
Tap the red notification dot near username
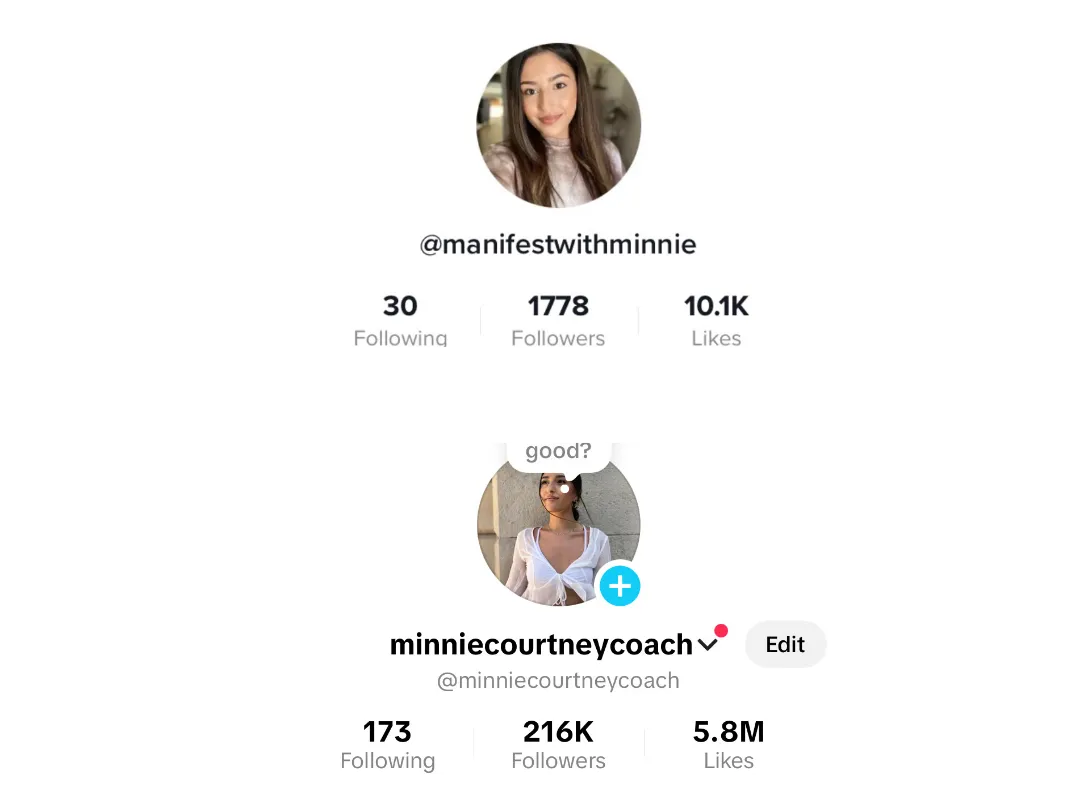pos(721,630)
